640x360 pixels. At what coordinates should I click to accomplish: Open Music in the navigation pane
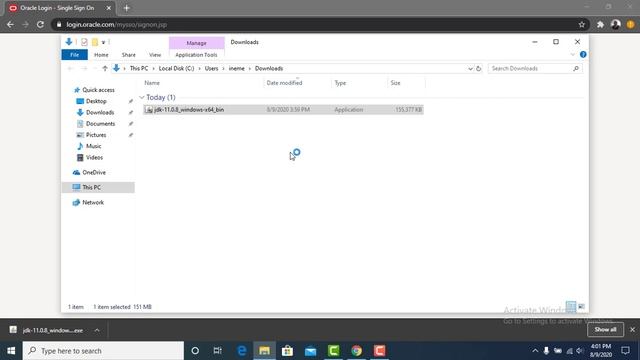coord(93,146)
